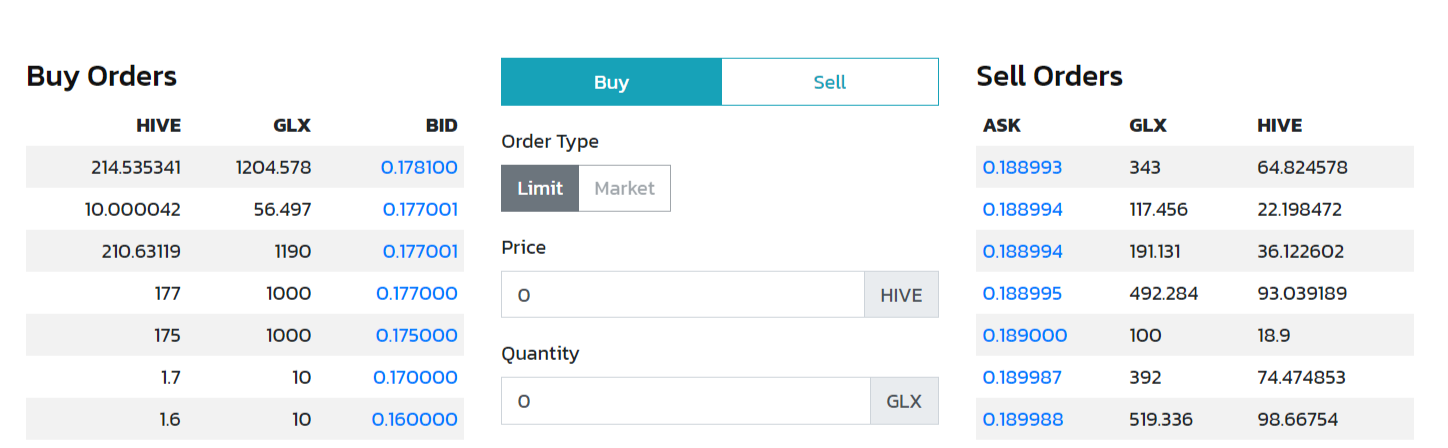Screen dimensions: 1448x448
Task: Select bid price 0.160000
Action: [x=415, y=419]
